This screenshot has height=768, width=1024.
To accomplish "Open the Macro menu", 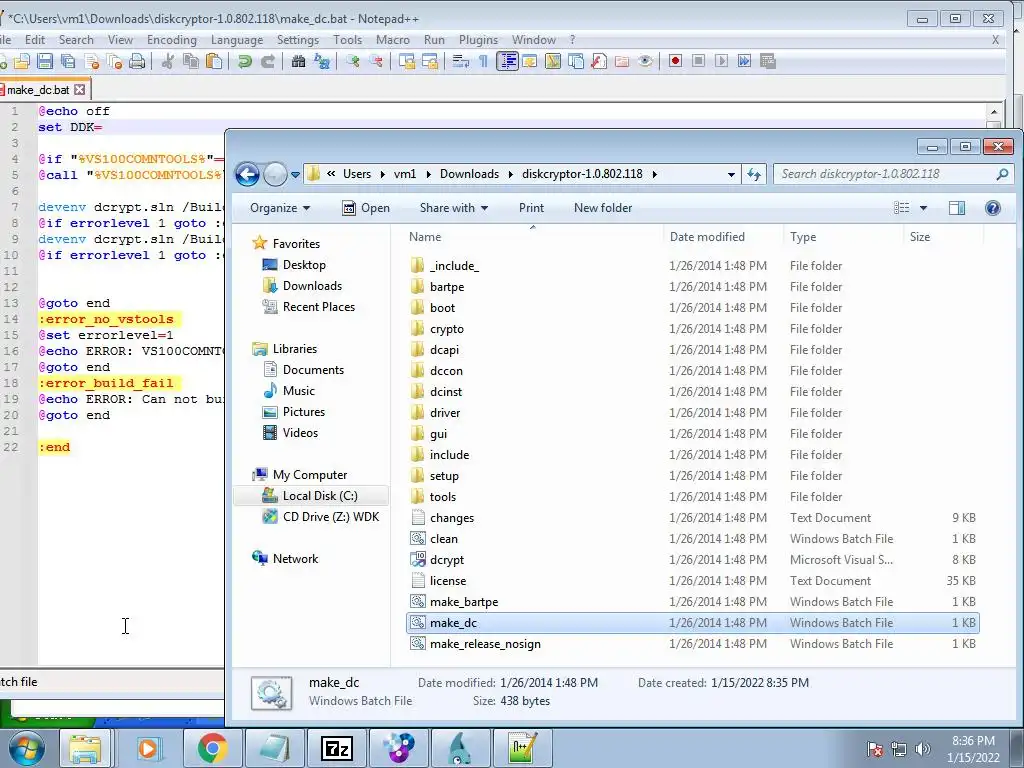I will click(392, 40).
